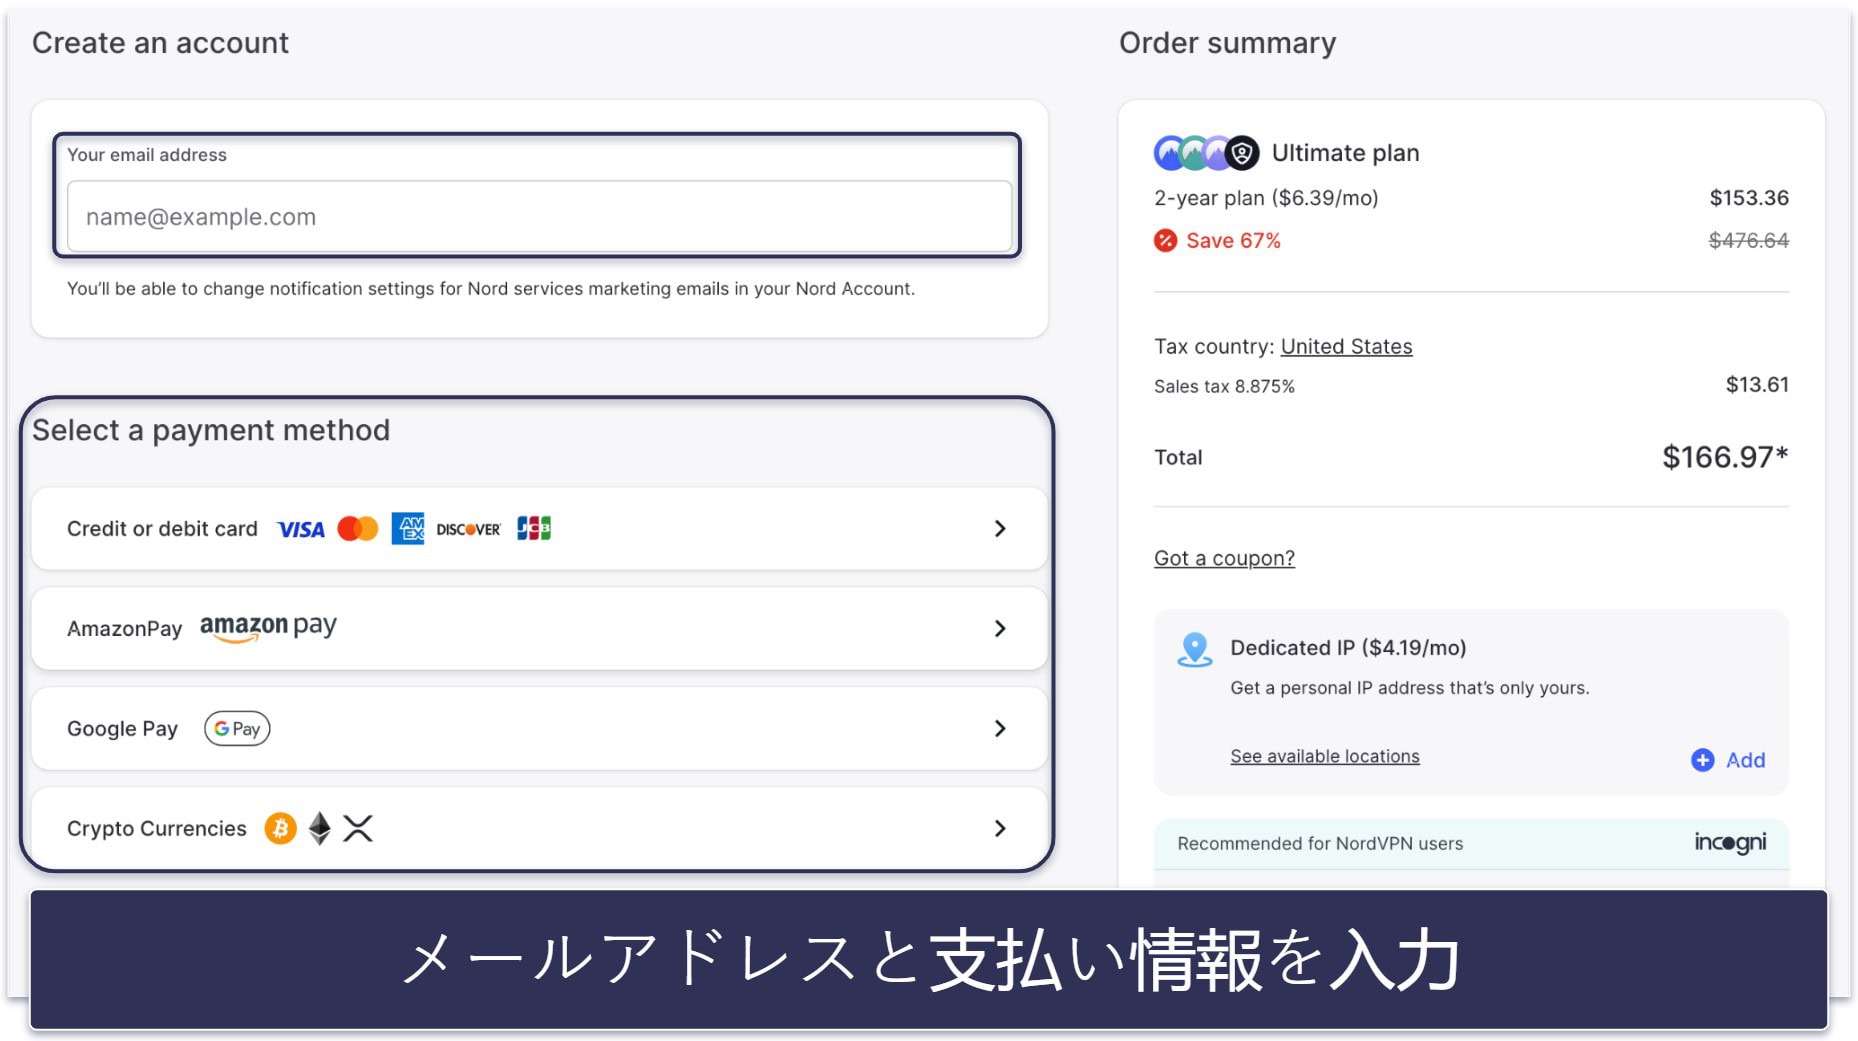Image resolution: width=1858 pixels, height=1041 pixels.
Task: Expand the Crypto Currencies chevron
Action: click(1000, 828)
